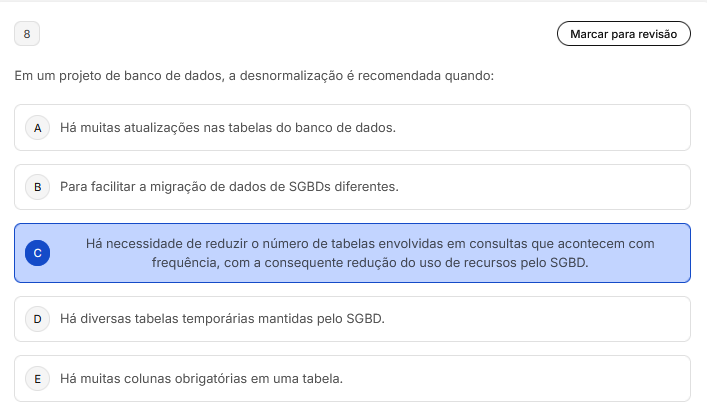Click the Marcar para revisão button
The height and width of the screenshot is (415, 707).
click(x=623, y=34)
